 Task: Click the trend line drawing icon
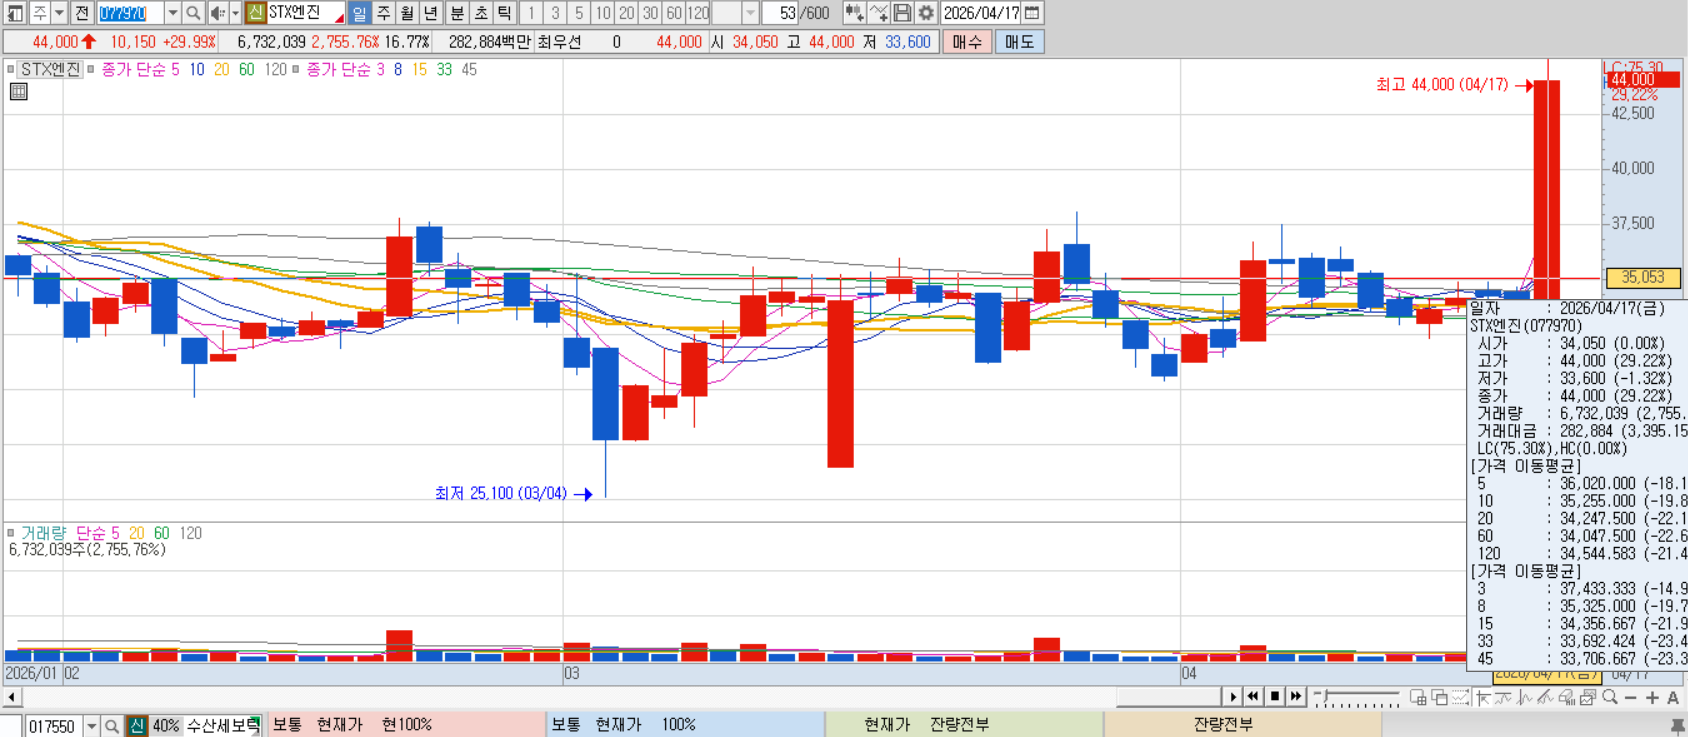[1503, 697]
